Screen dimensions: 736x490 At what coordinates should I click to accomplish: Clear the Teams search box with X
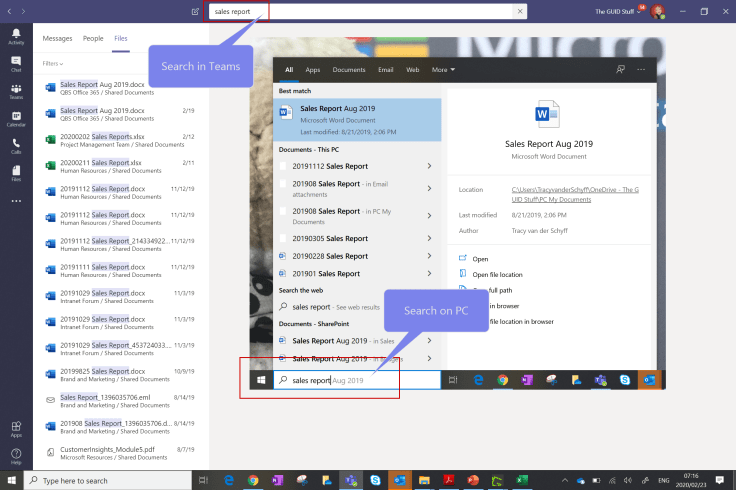point(518,12)
